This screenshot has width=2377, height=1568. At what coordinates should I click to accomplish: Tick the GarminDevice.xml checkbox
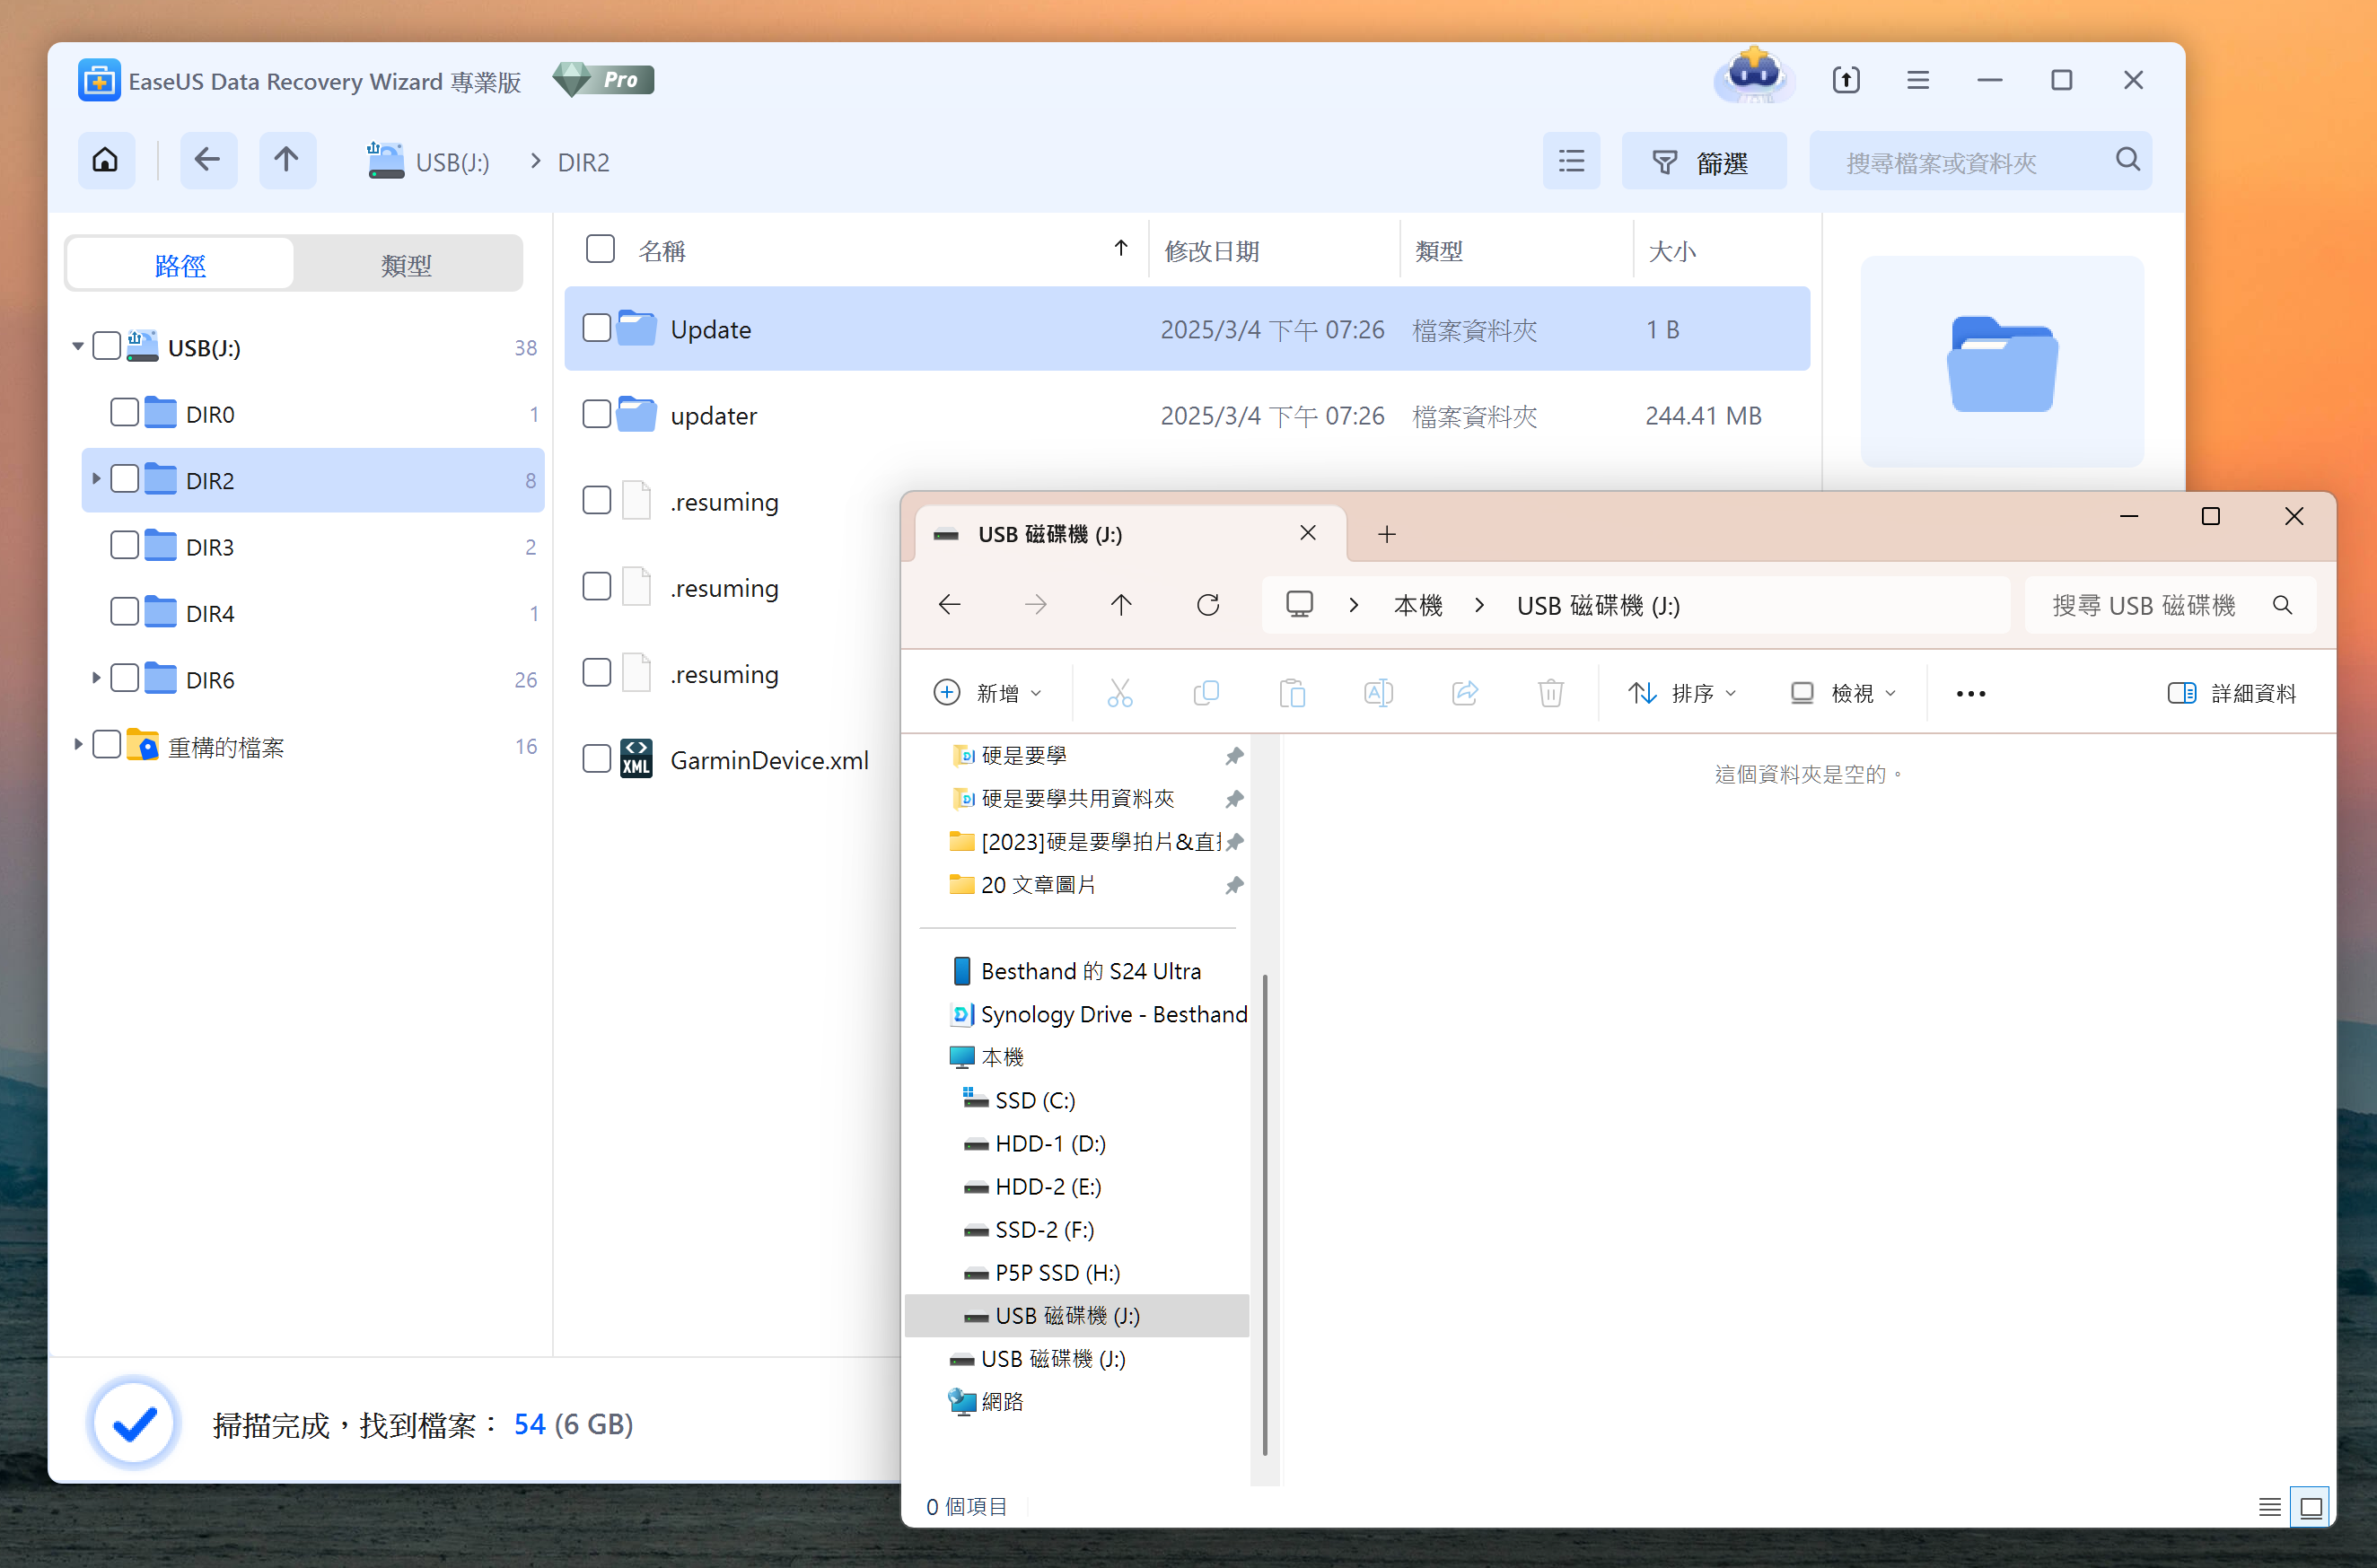[x=597, y=759]
